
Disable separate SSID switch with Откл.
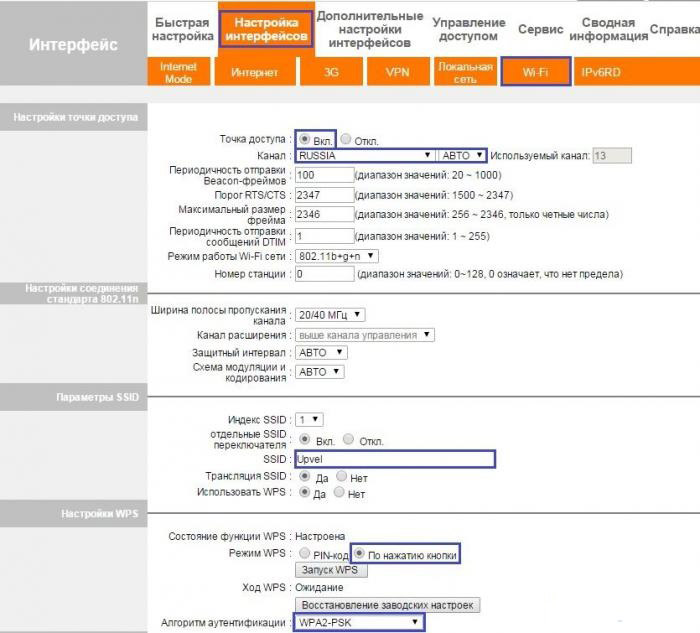(348, 439)
